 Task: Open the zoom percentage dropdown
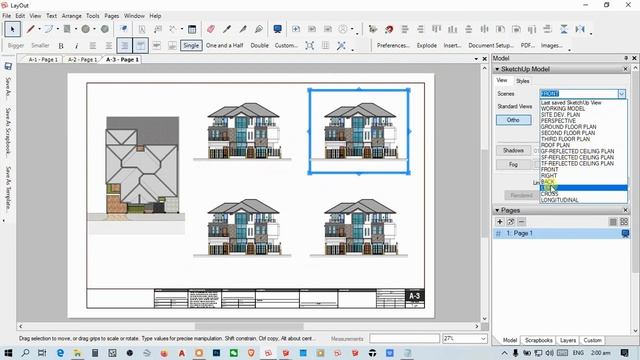click(483, 338)
